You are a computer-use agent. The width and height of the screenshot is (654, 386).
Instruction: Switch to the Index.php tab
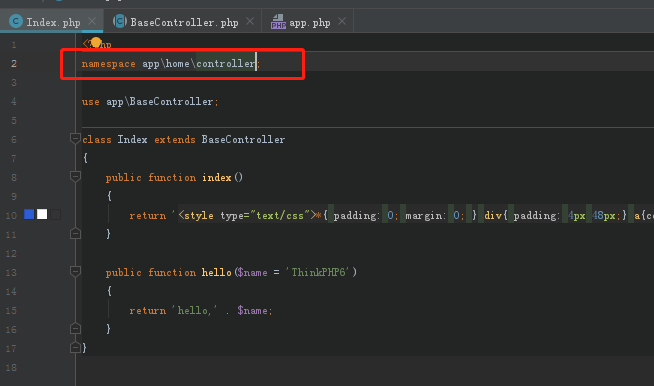point(51,22)
